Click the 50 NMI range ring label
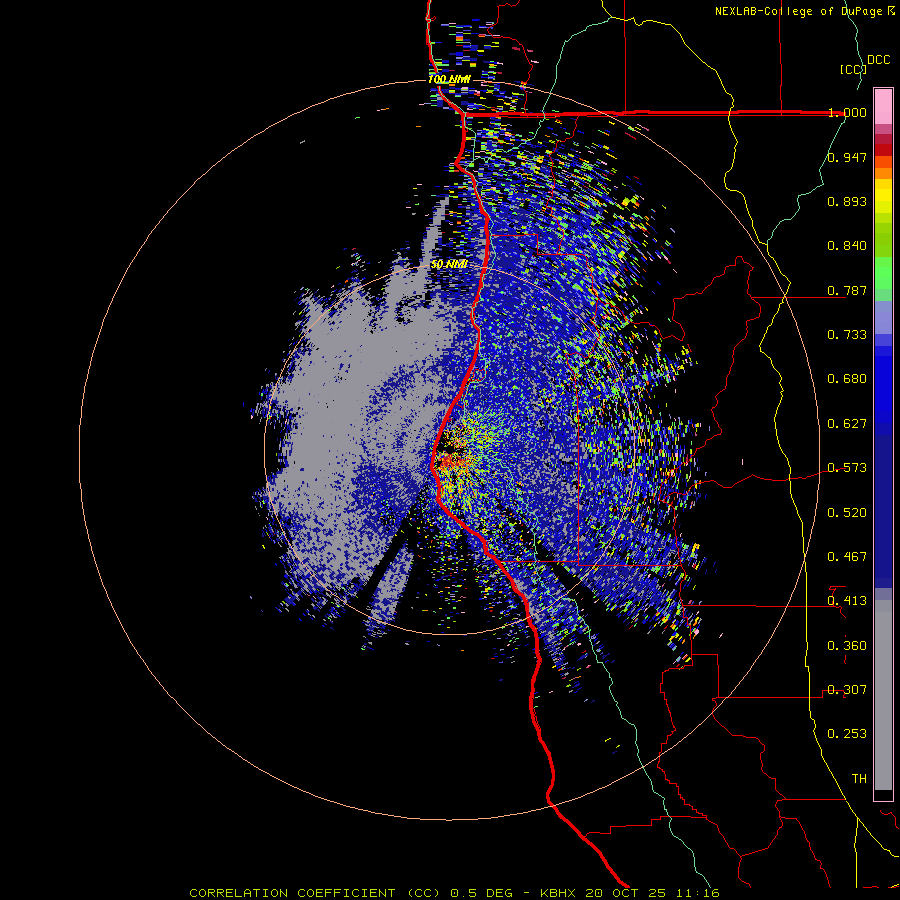The width and height of the screenshot is (900, 900). tap(449, 264)
